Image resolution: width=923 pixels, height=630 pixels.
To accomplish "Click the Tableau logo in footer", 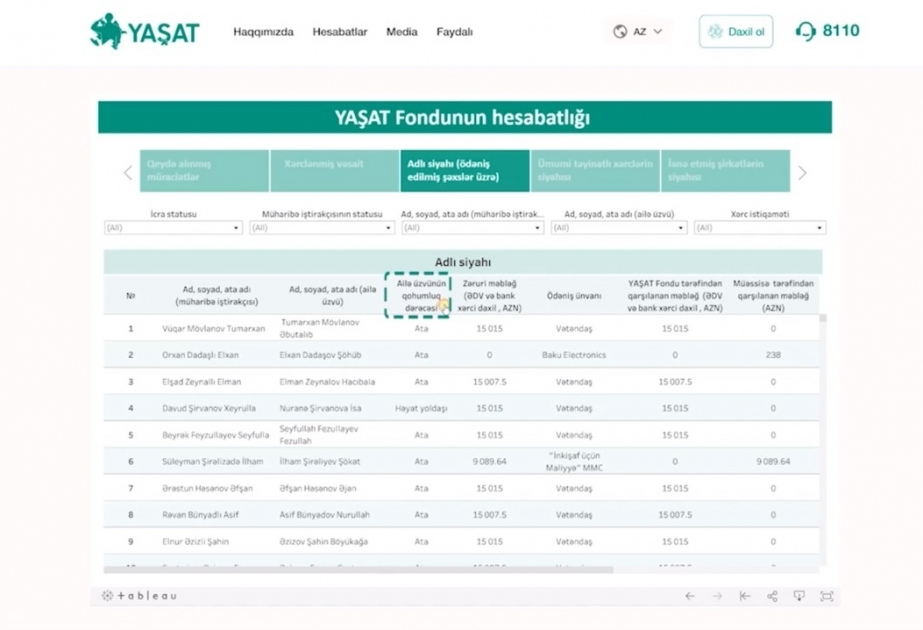I will [x=139, y=596].
